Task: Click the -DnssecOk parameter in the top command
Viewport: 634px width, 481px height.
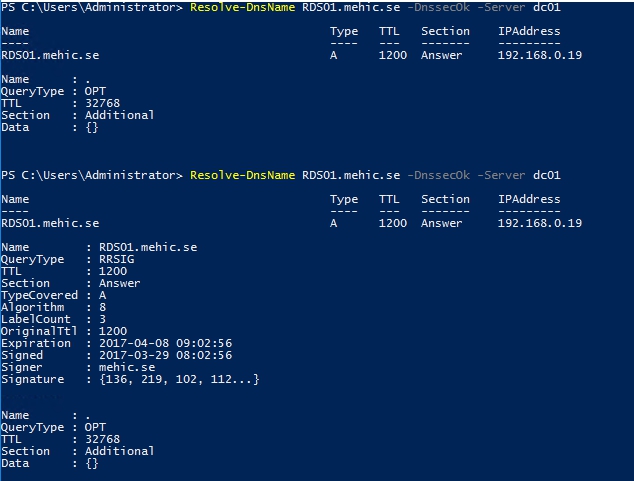Action: 440,8
